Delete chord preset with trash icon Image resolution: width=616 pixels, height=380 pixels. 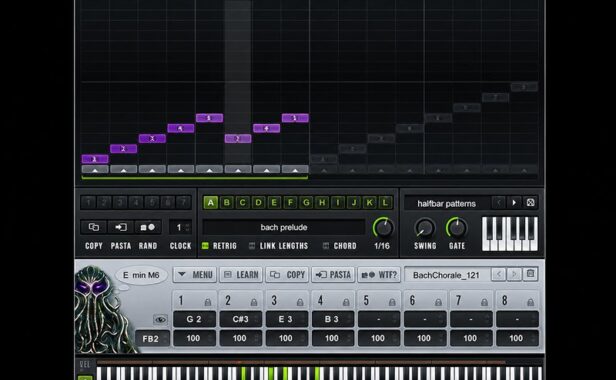click(x=530, y=274)
